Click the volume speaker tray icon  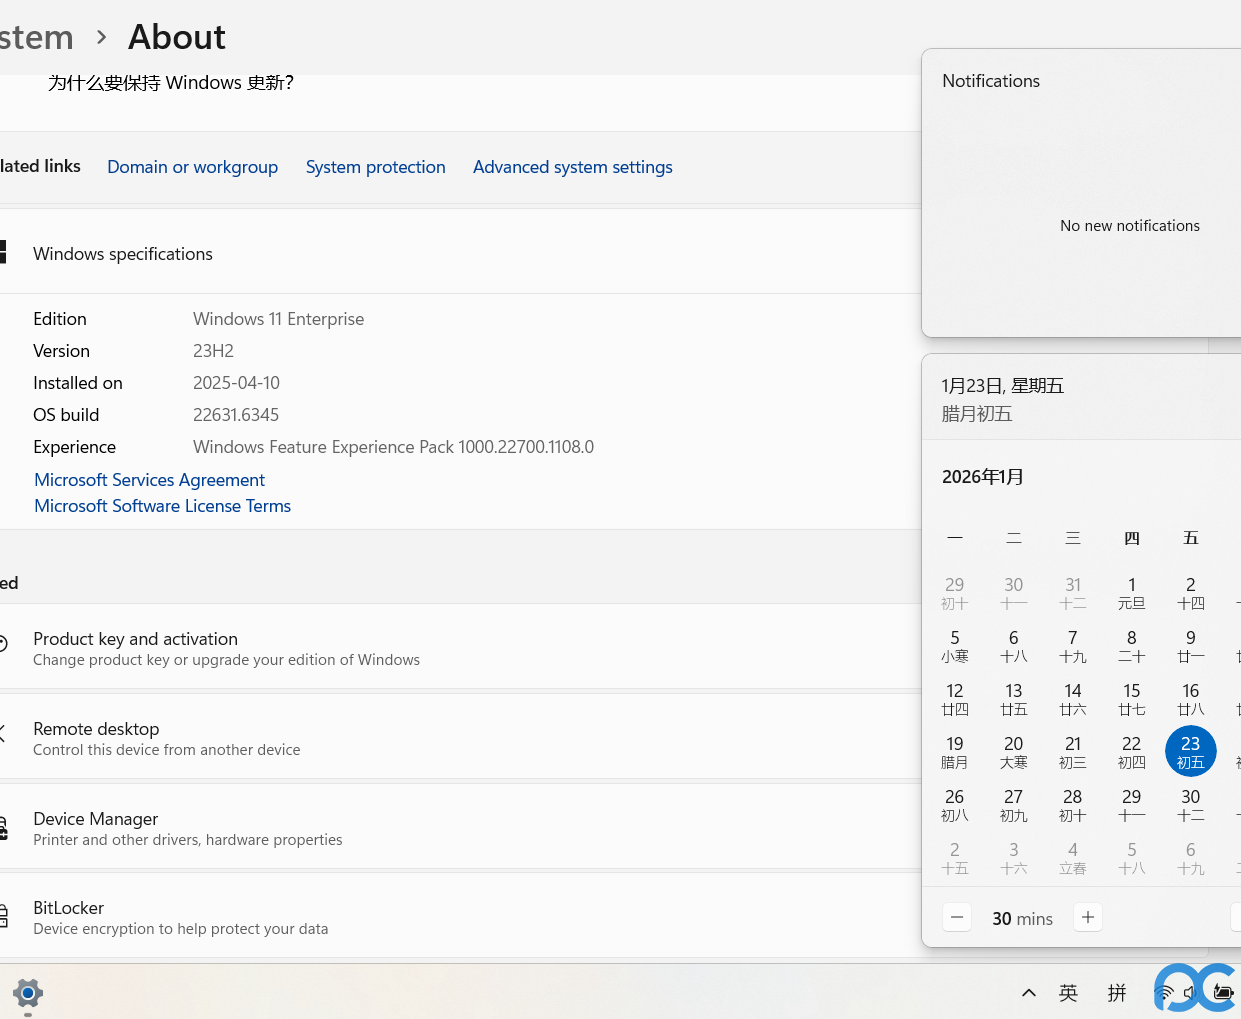[1191, 993]
